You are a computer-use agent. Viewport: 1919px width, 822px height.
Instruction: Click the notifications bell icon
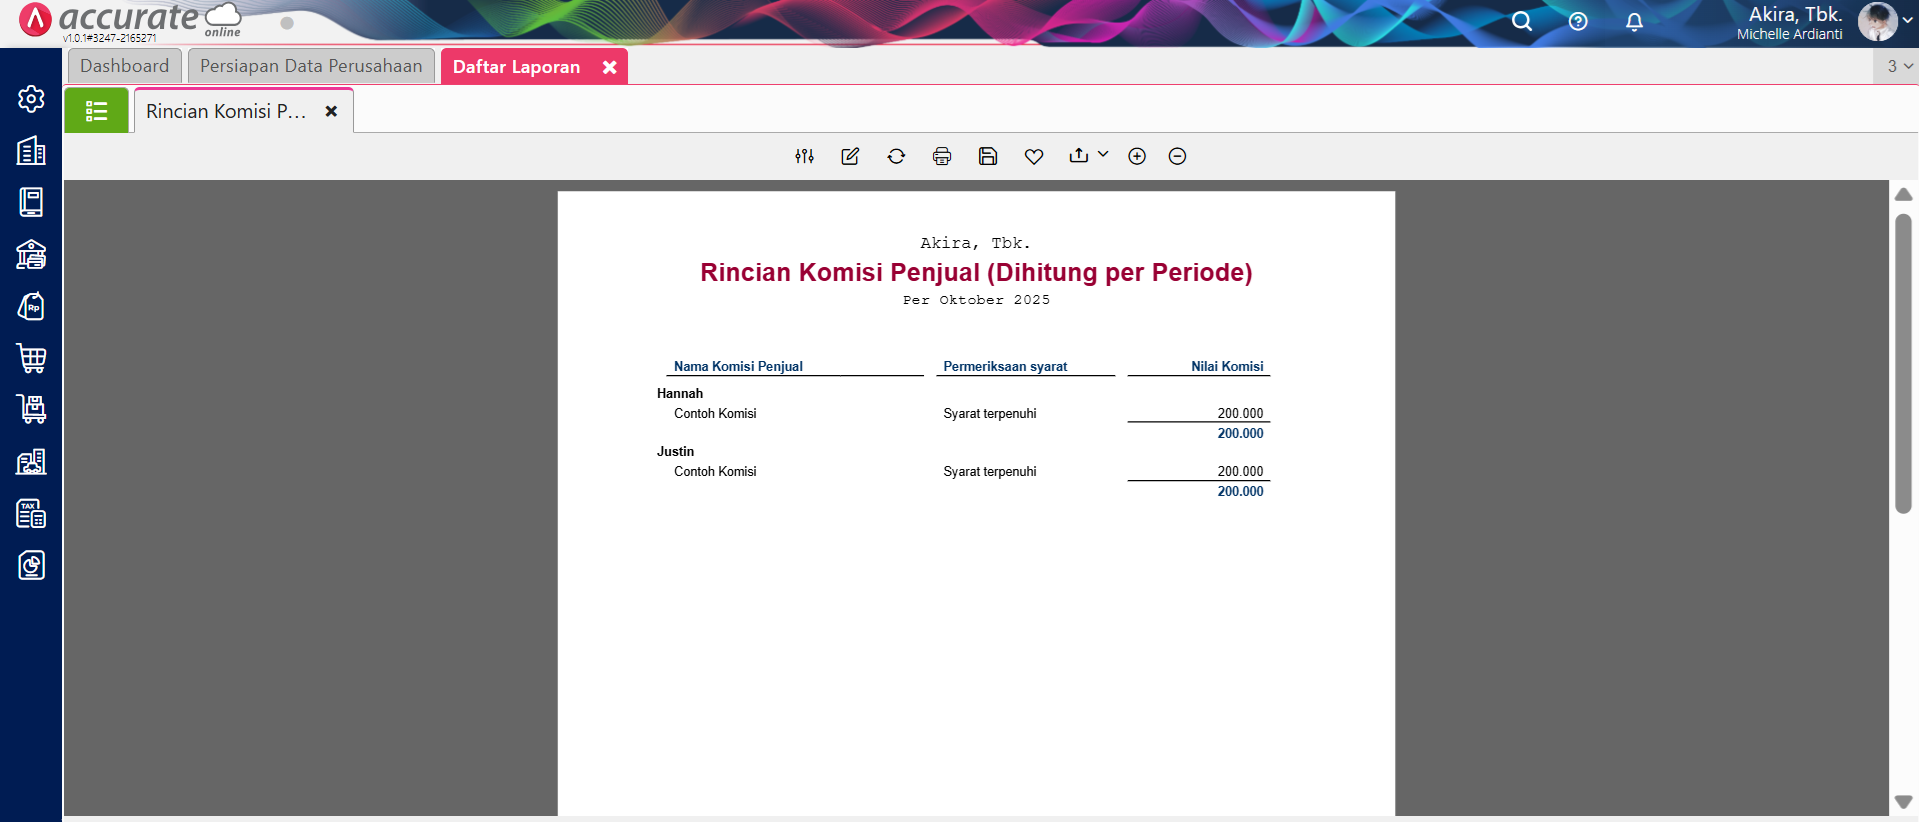click(1634, 21)
